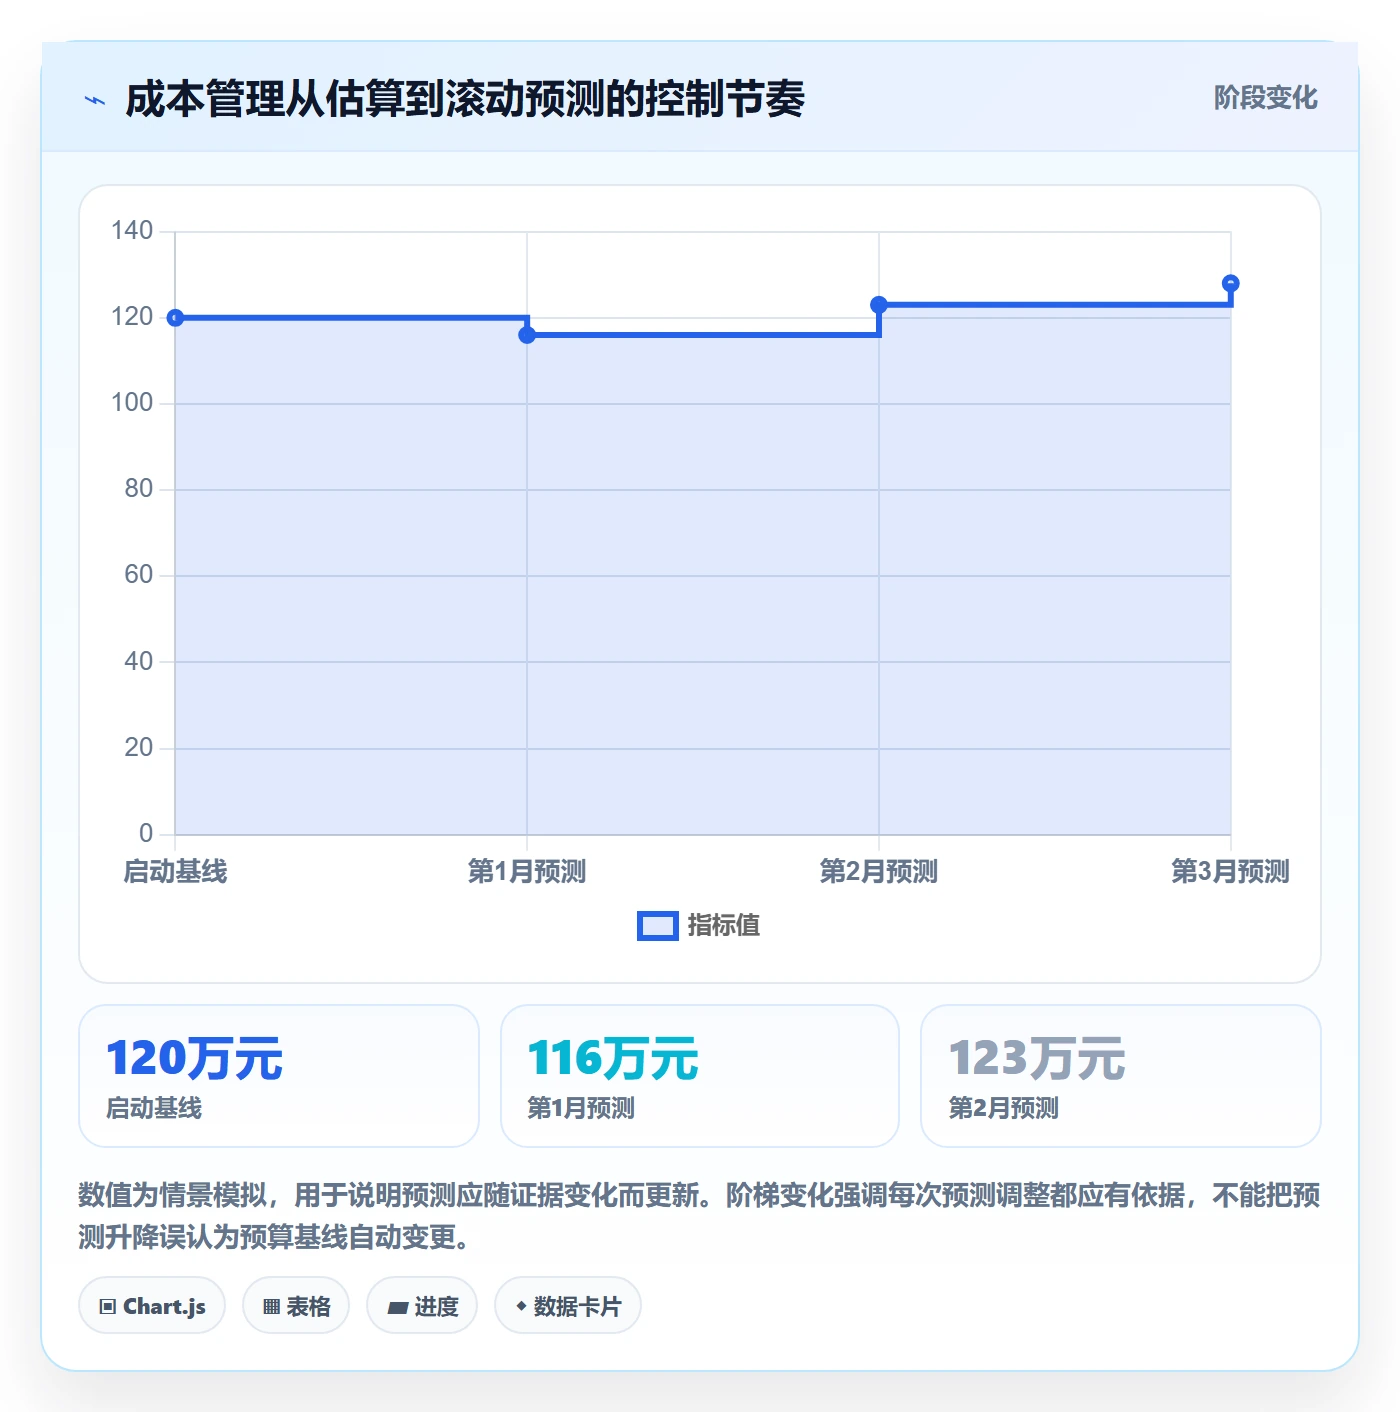Screen dimensions: 1400x1412
Task: Click the 第3月预测 x-axis label
Action: tap(1231, 872)
